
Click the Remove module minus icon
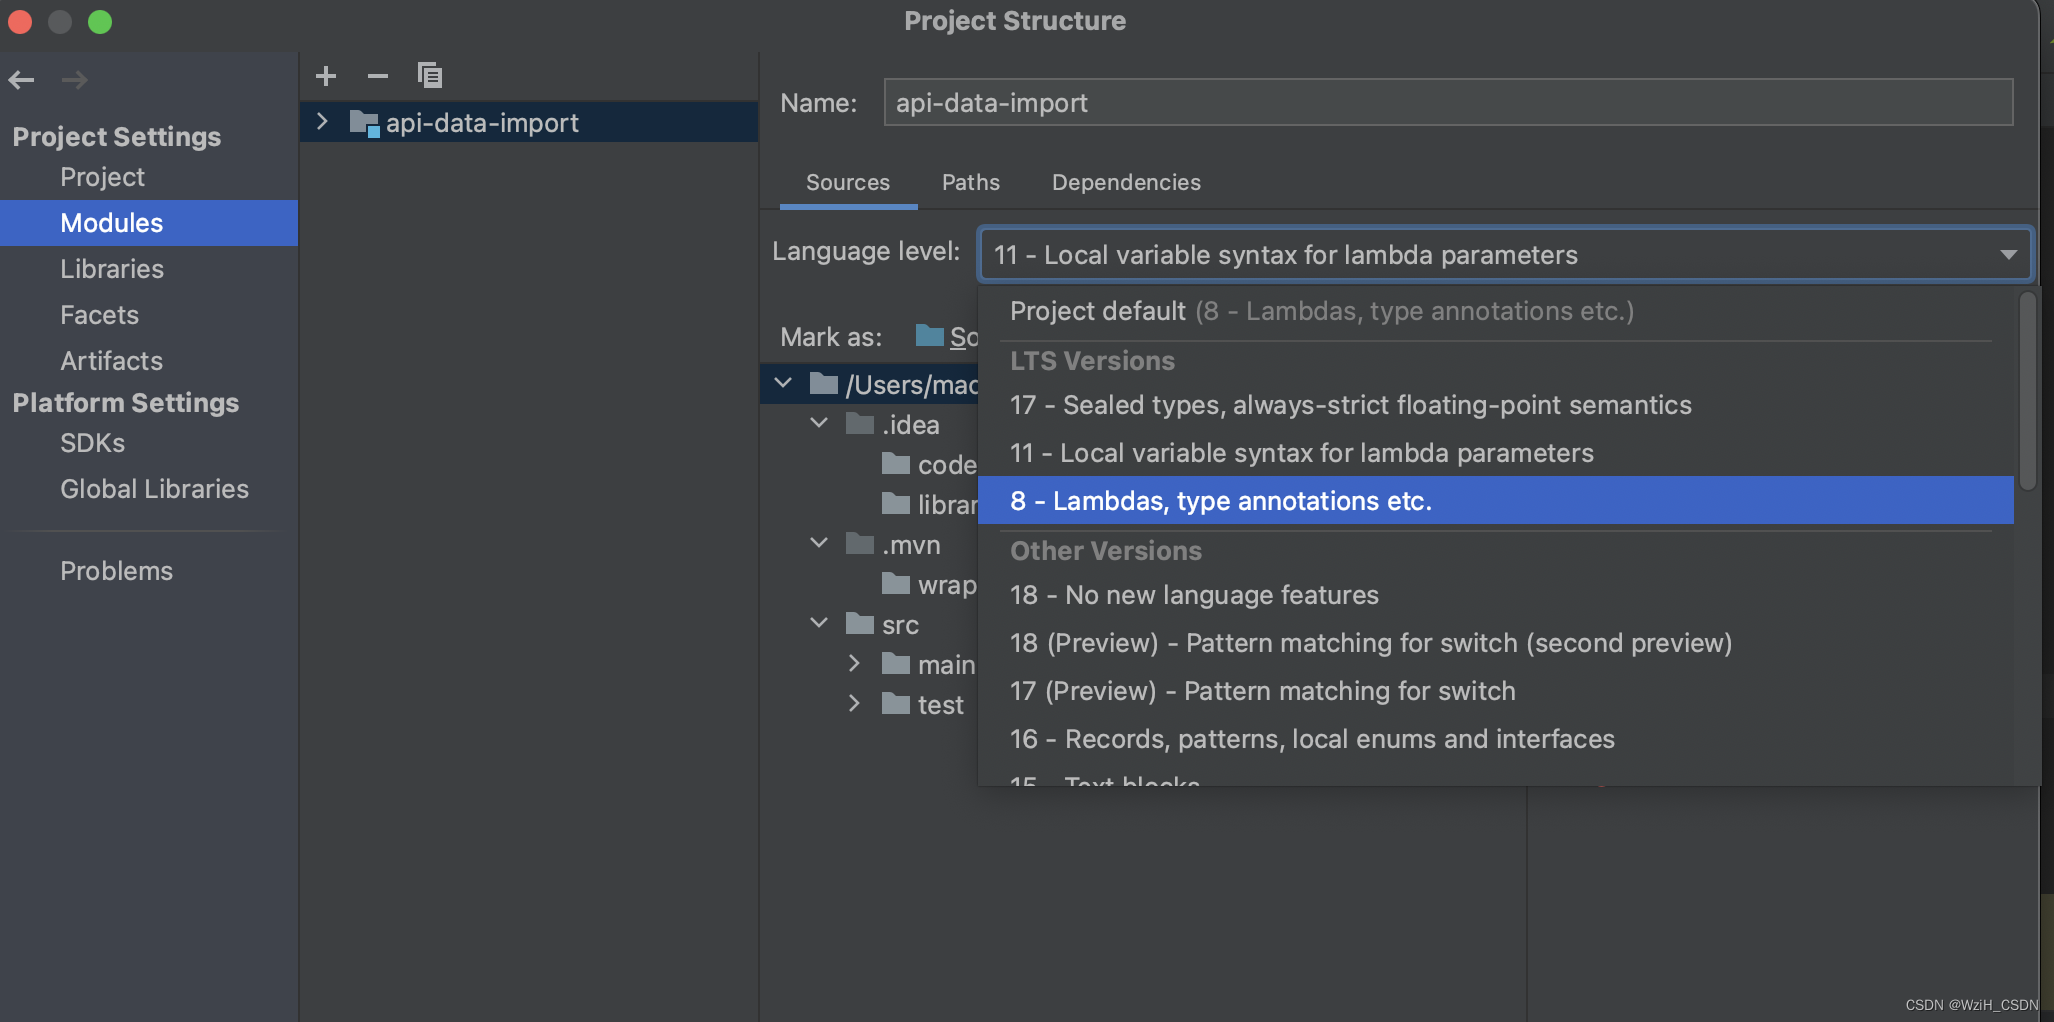pos(378,76)
